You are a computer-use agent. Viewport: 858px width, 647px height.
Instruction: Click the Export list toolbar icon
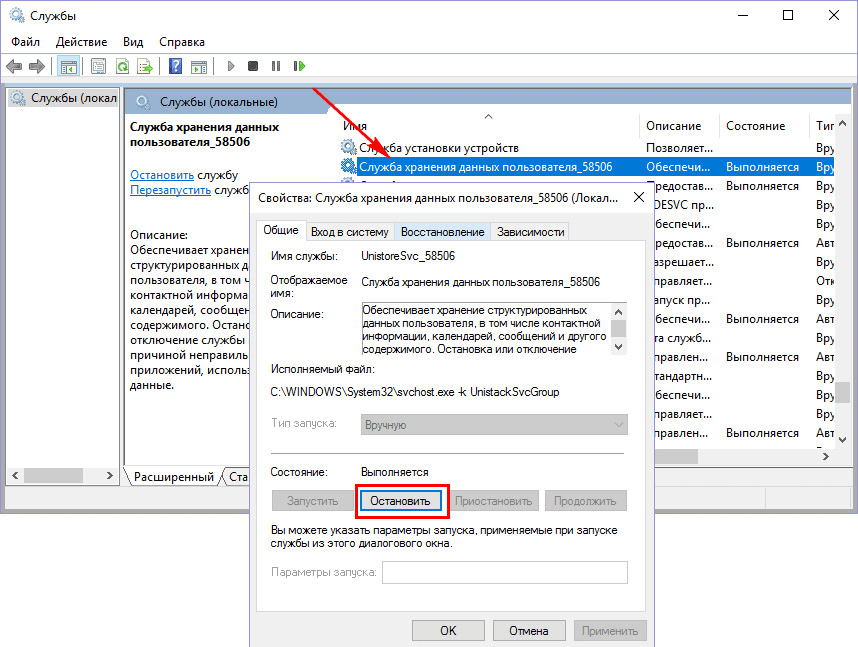pos(144,66)
